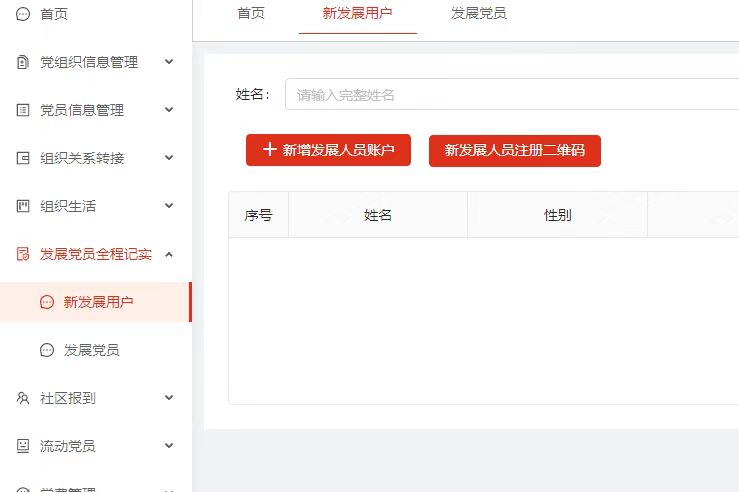The height and width of the screenshot is (492, 739).
Task: Click the 新增发展人员账户 button
Action: coord(328,150)
